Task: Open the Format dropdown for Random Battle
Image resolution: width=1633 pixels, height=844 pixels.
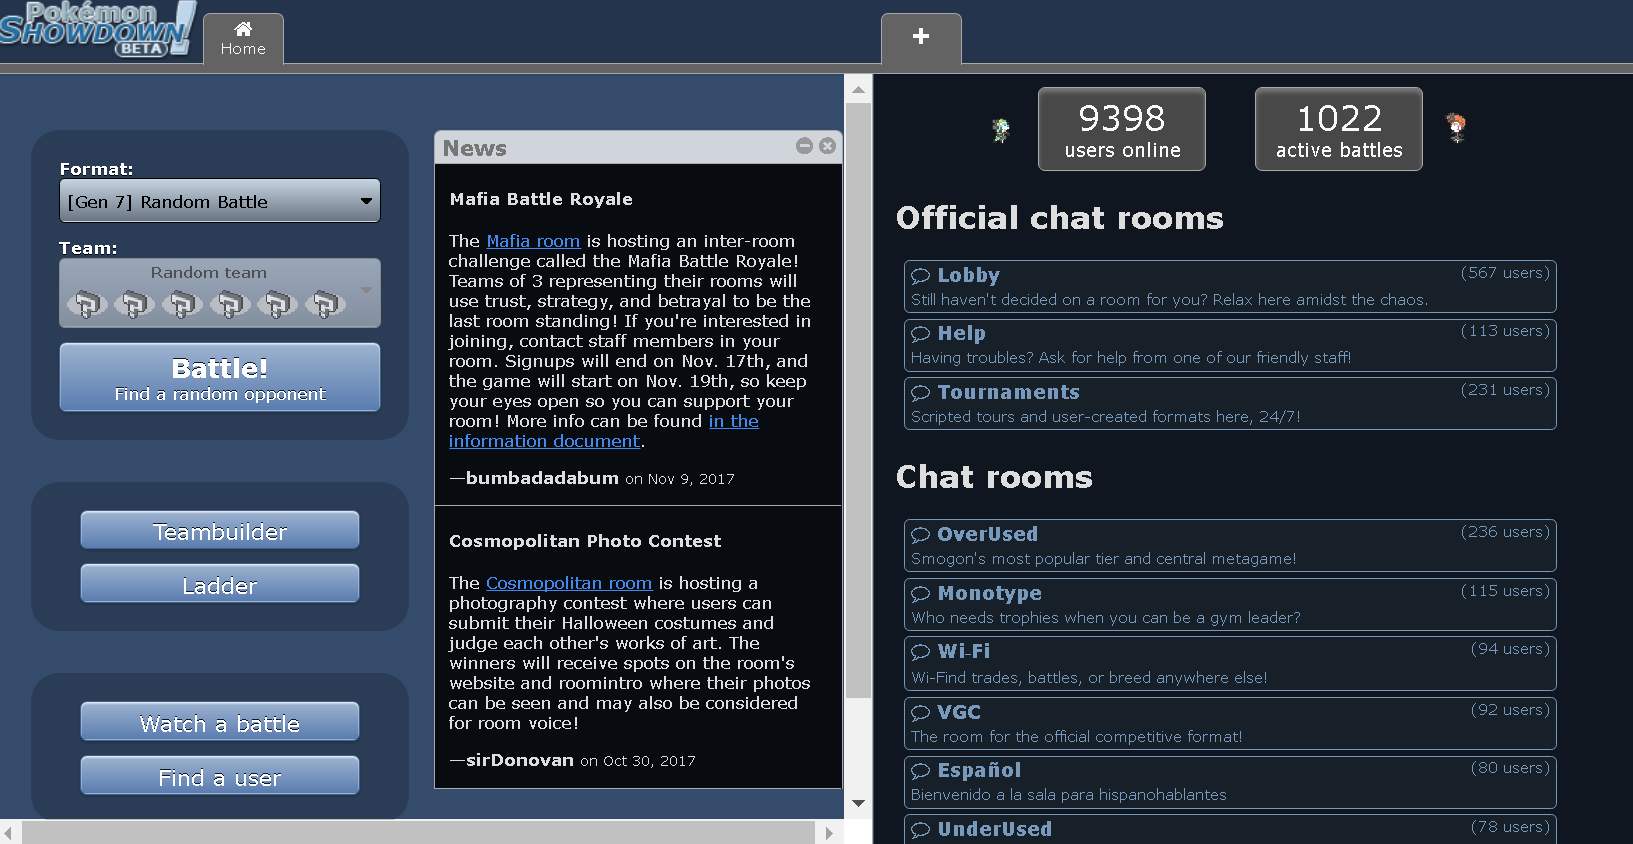Action: pyautogui.click(x=220, y=201)
